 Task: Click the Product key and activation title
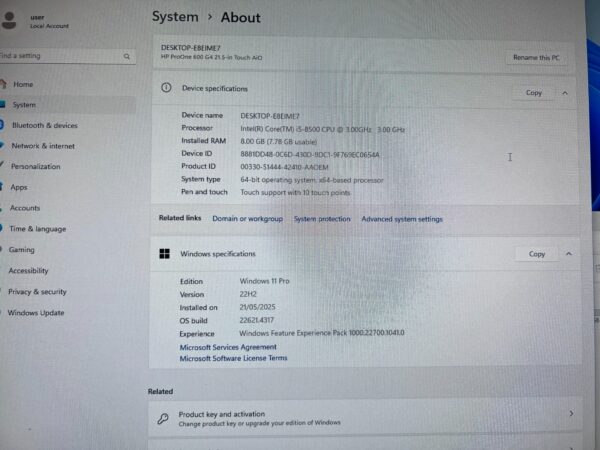click(222, 414)
